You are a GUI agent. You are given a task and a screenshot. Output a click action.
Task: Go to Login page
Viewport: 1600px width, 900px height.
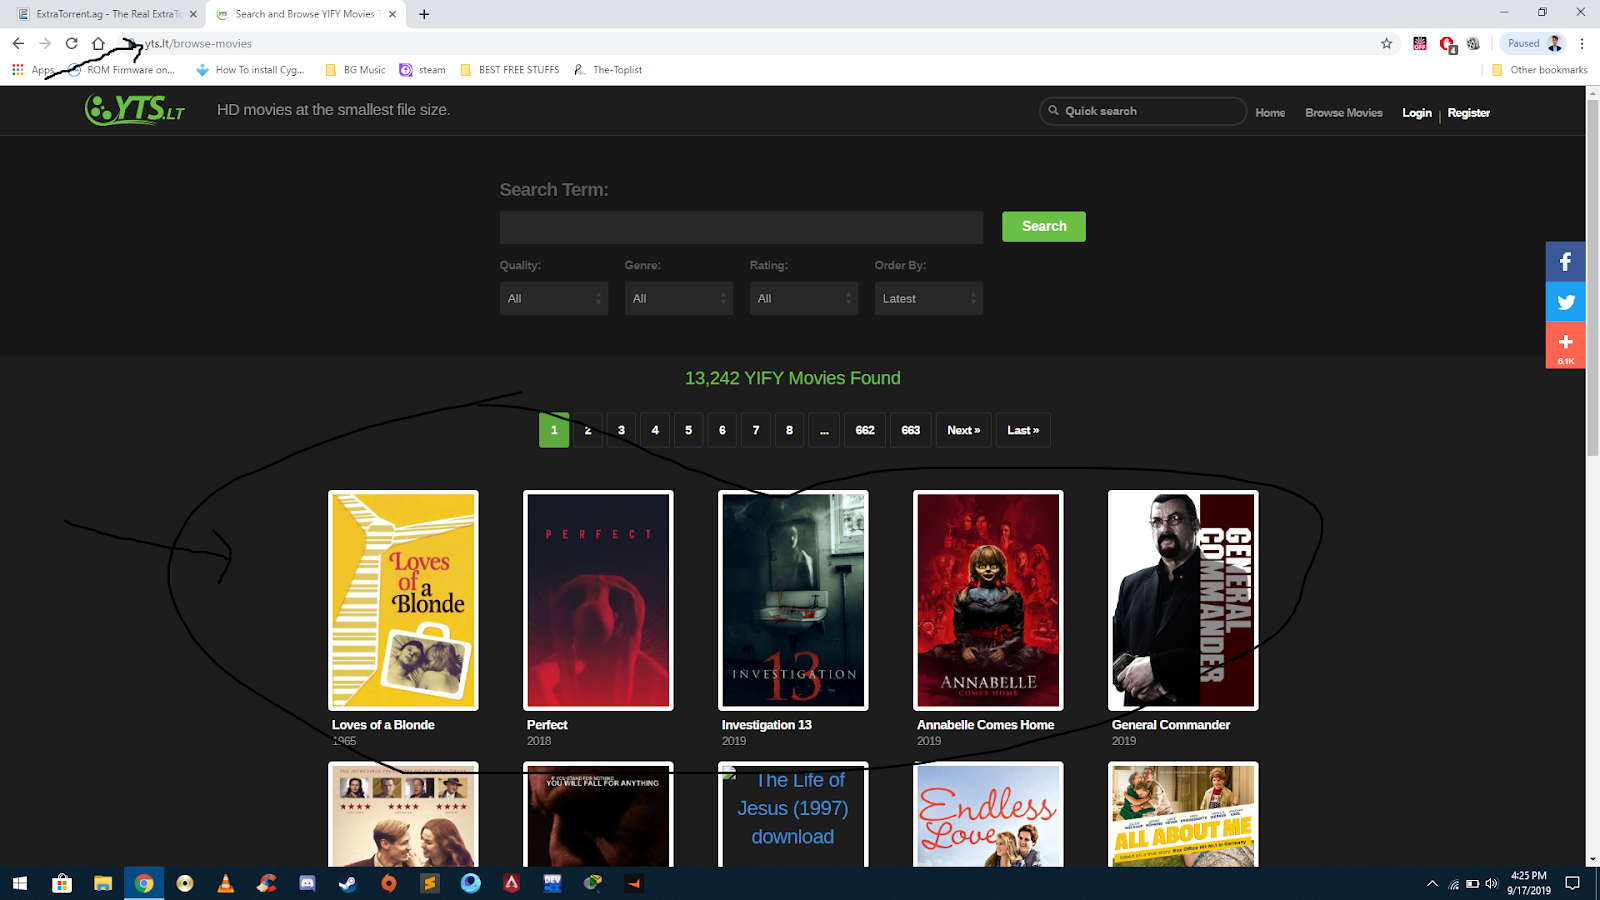1416,113
